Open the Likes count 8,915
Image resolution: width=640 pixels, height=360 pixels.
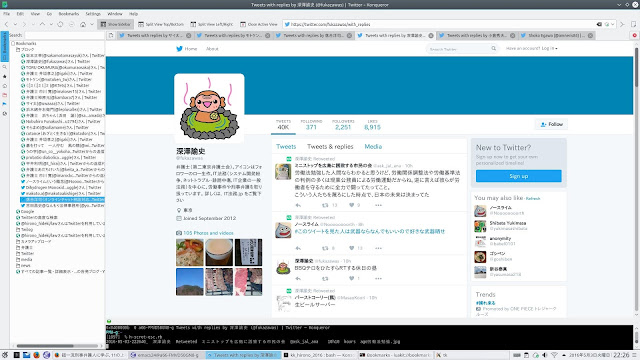click(372, 124)
